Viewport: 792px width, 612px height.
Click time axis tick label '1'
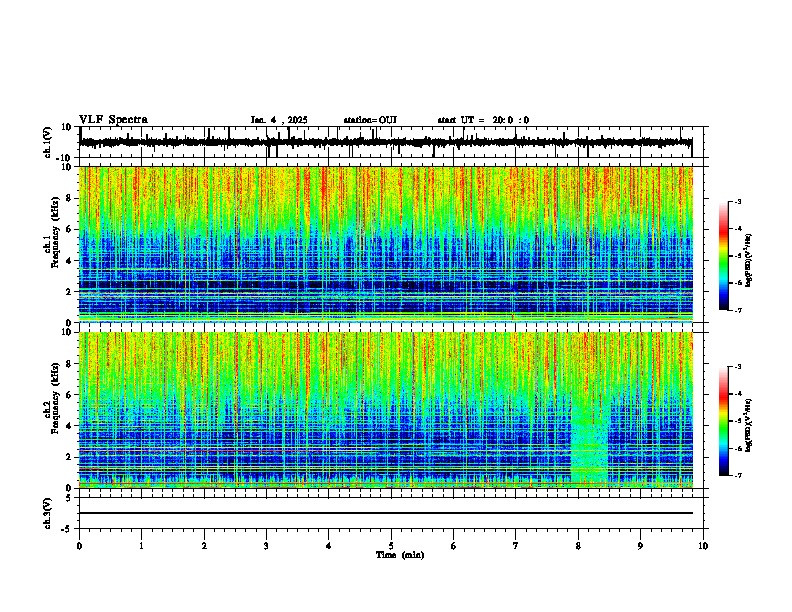tap(141, 546)
